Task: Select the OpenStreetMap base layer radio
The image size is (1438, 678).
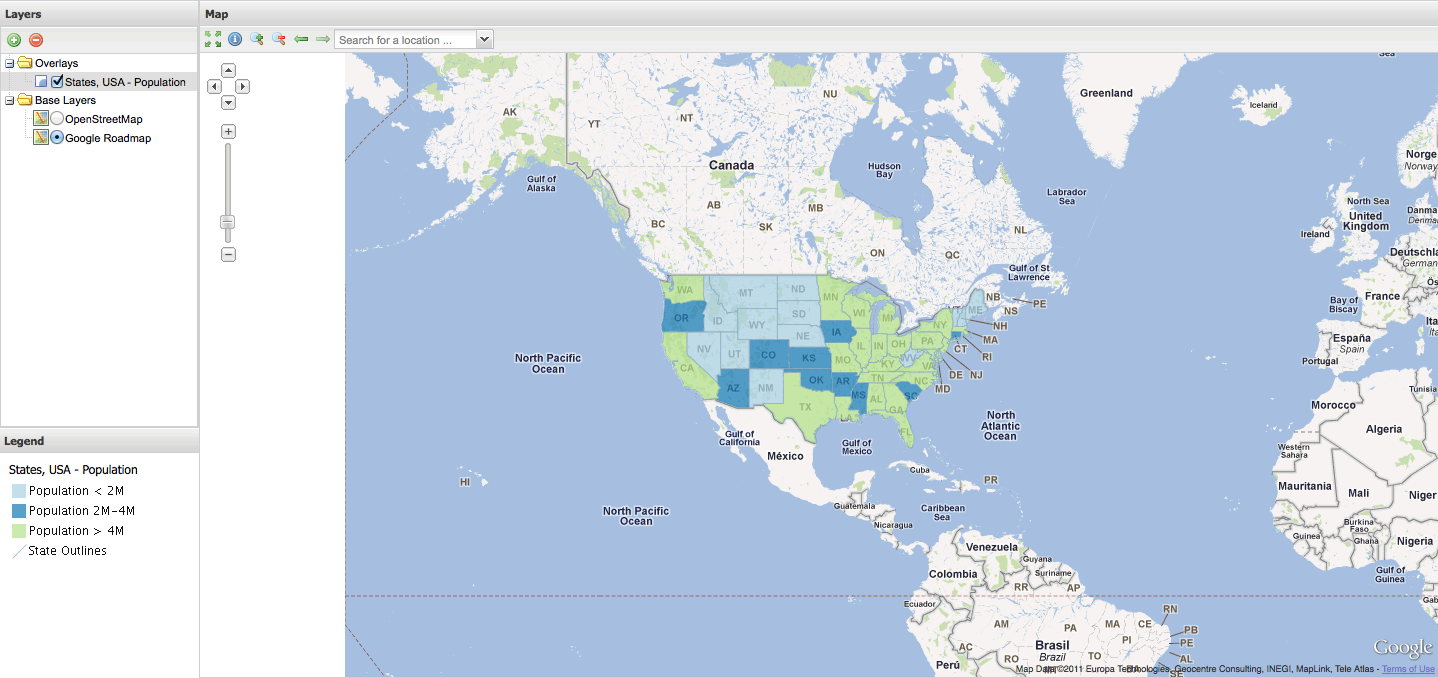Action: [57, 119]
